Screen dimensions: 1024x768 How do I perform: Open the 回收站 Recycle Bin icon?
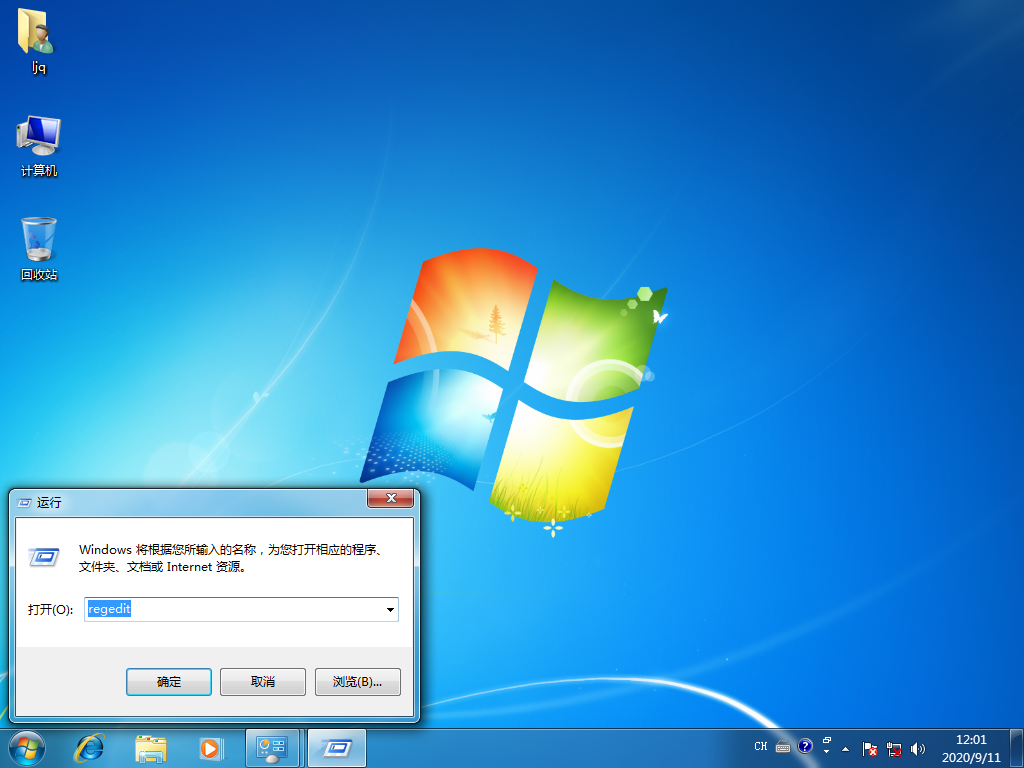pyautogui.click(x=38, y=241)
